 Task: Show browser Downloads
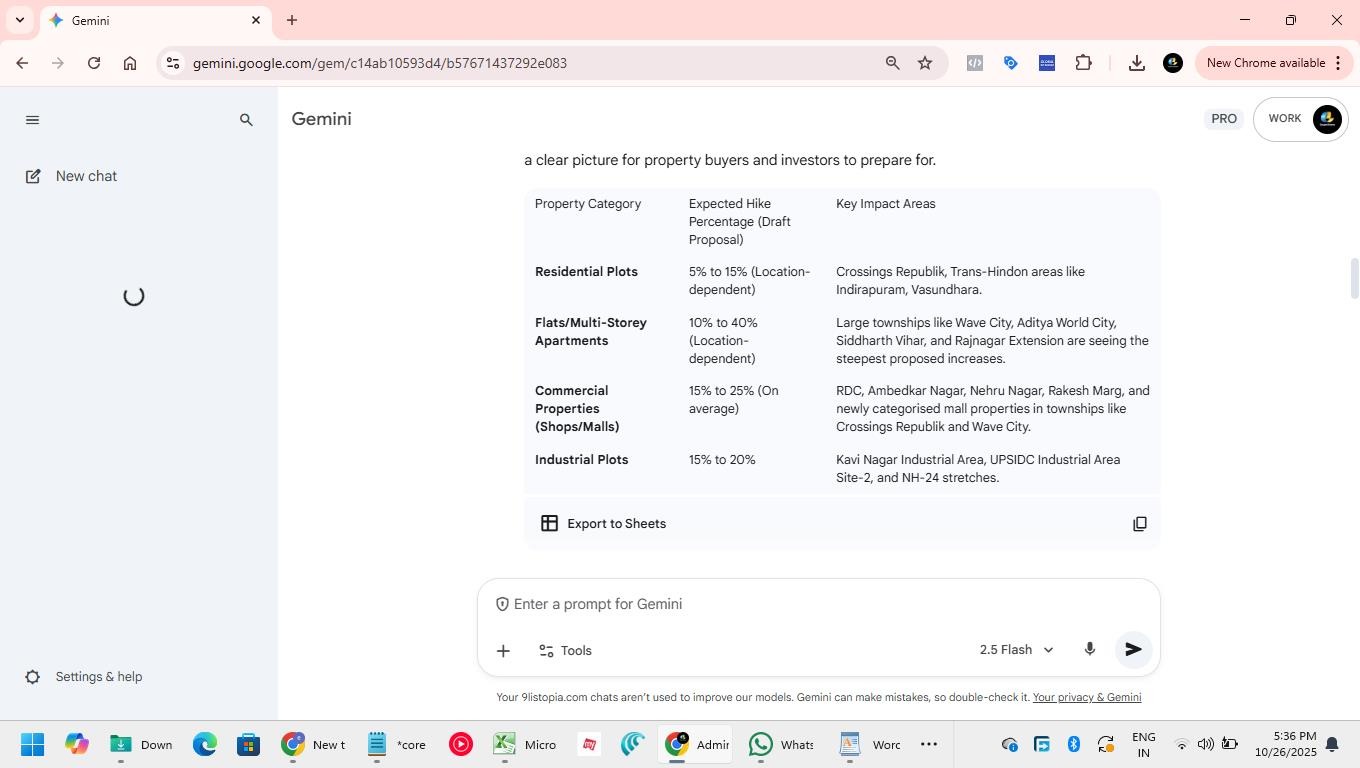click(1137, 63)
